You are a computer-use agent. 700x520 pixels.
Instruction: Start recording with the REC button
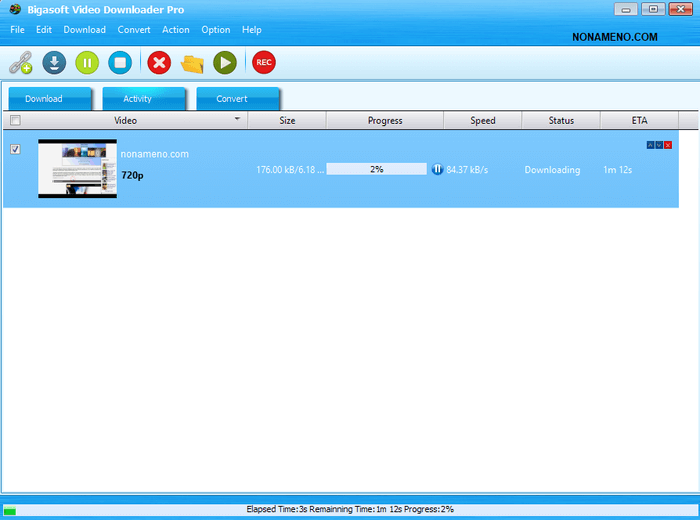(x=264, y=63)
